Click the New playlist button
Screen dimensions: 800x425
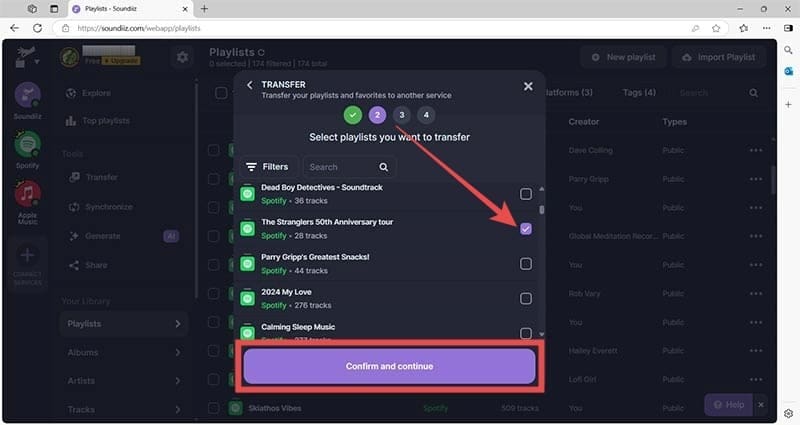click(623, 57)
